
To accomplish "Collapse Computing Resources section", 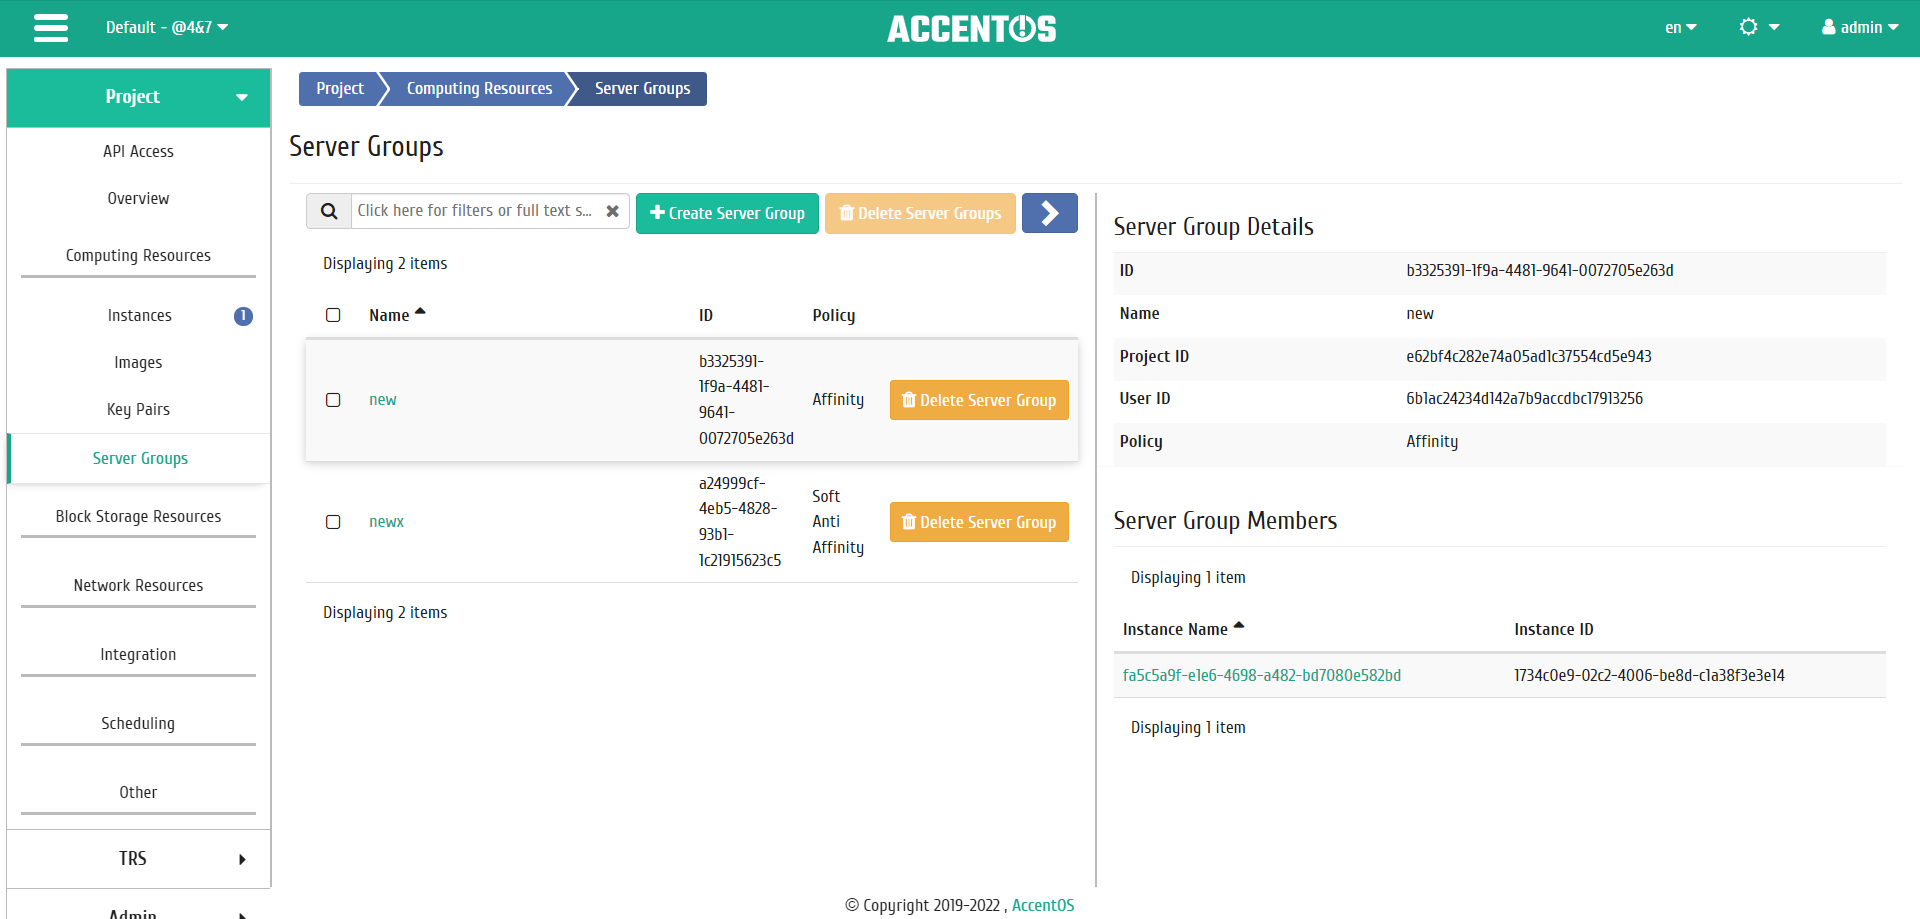I will click(x=139, y=255).
